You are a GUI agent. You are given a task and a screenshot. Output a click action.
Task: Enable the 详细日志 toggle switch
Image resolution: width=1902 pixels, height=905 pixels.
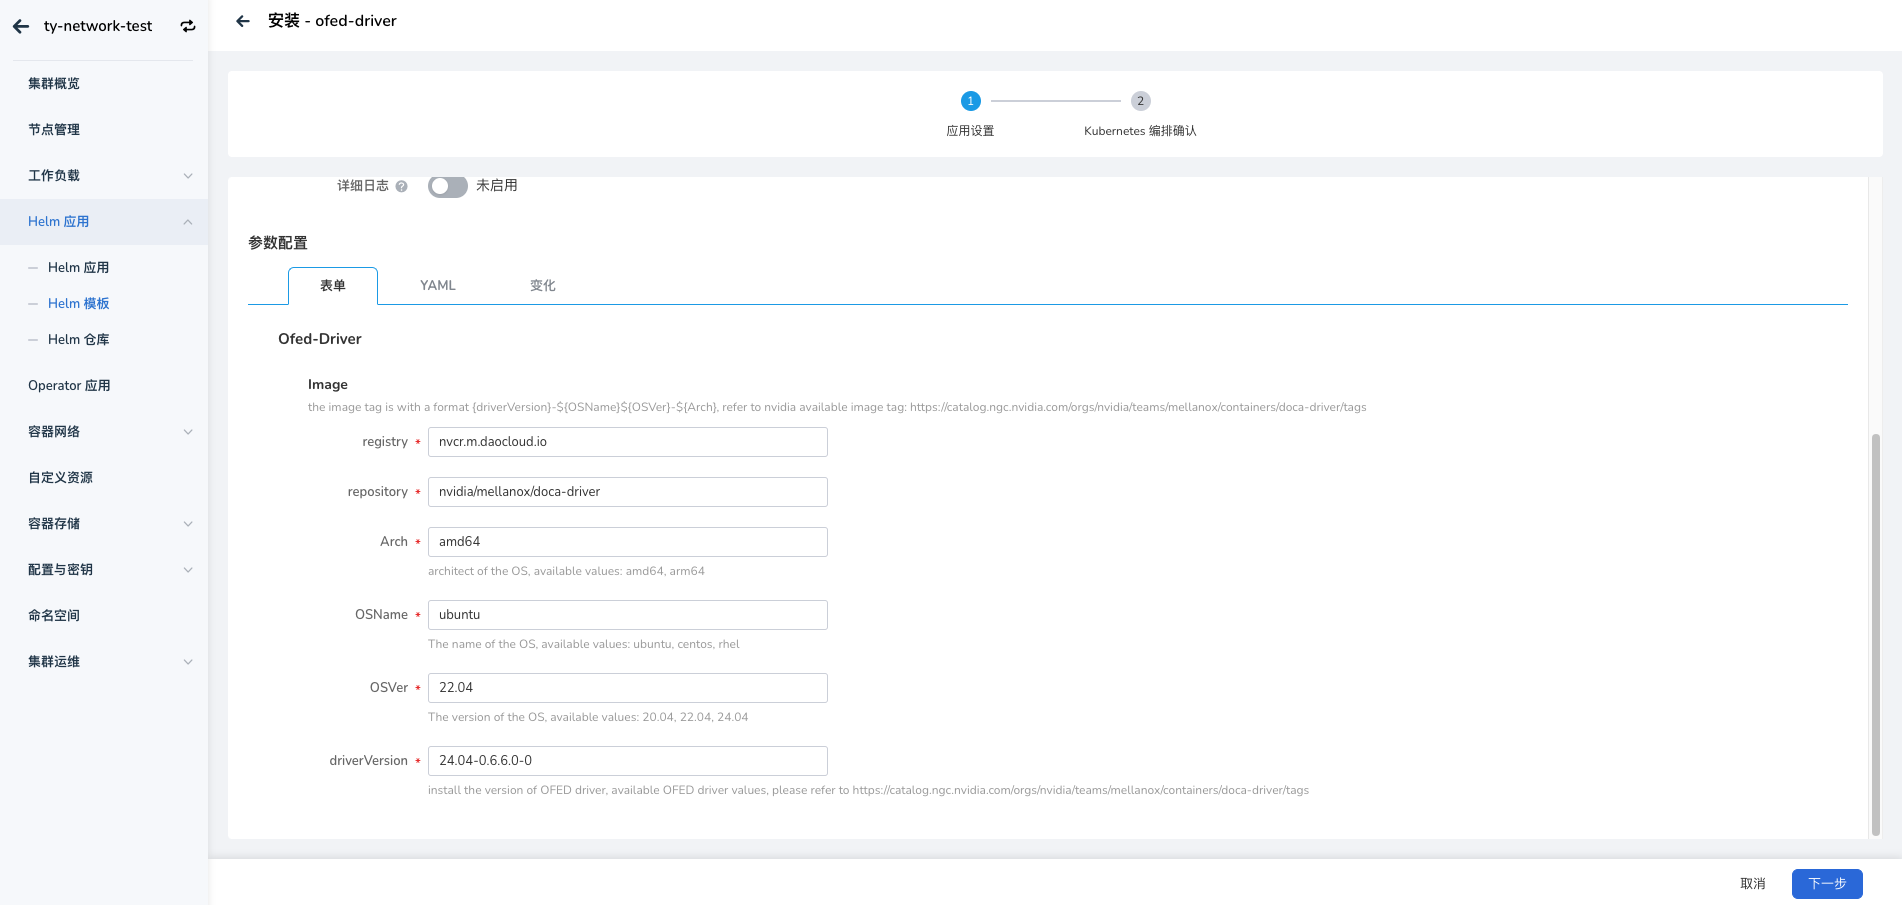(x=447, y=186)
